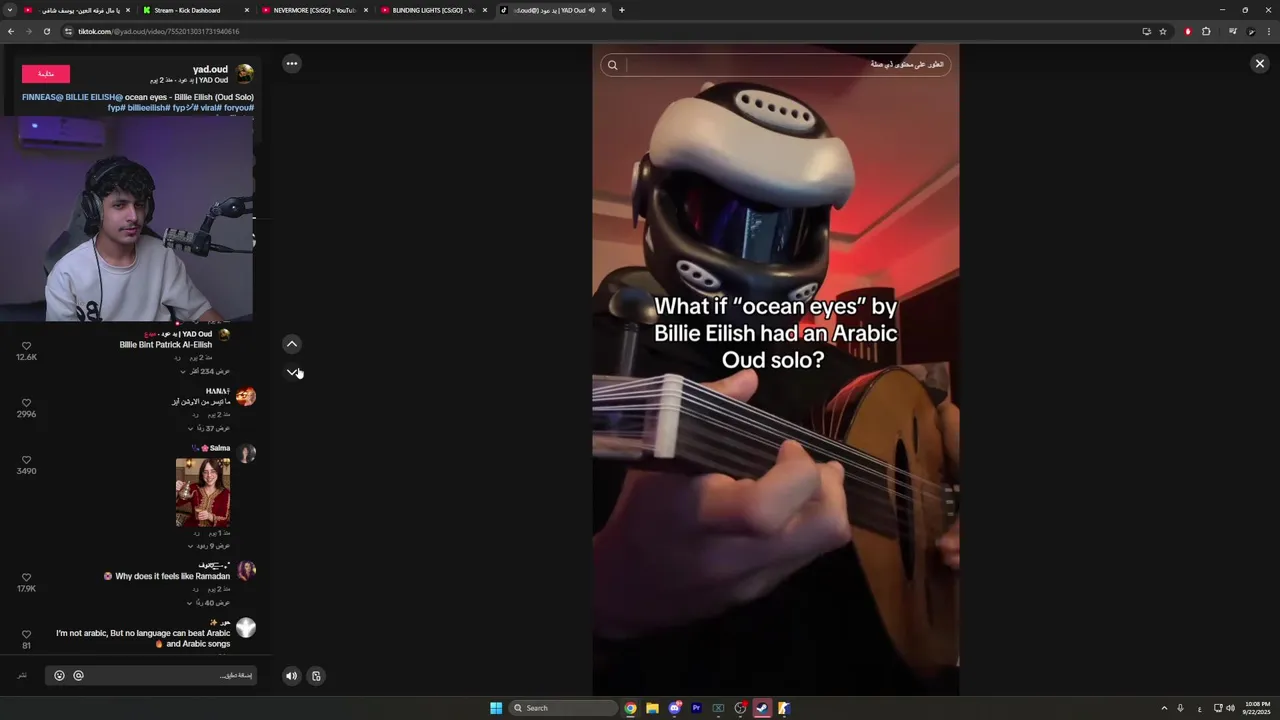Open the taskbar clock showing 10:08 PM

pos(1257,708)
